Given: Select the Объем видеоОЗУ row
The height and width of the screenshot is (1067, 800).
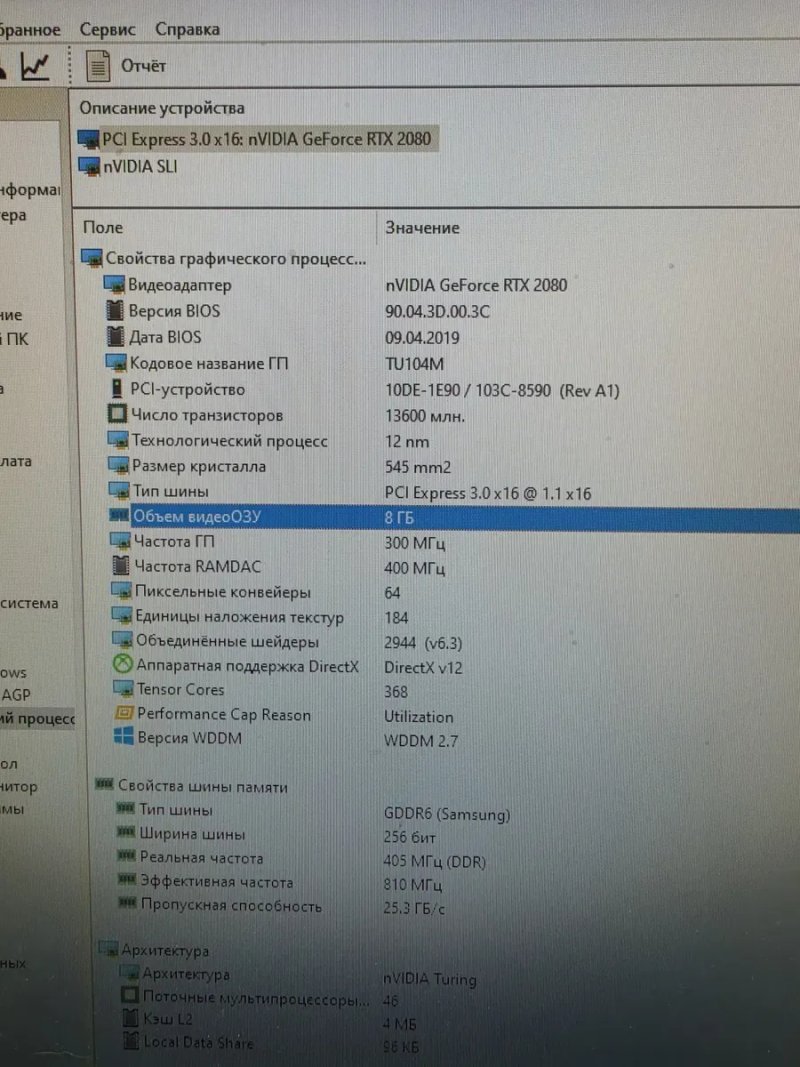Looking at the screenshot, I should tap(454, 517).
